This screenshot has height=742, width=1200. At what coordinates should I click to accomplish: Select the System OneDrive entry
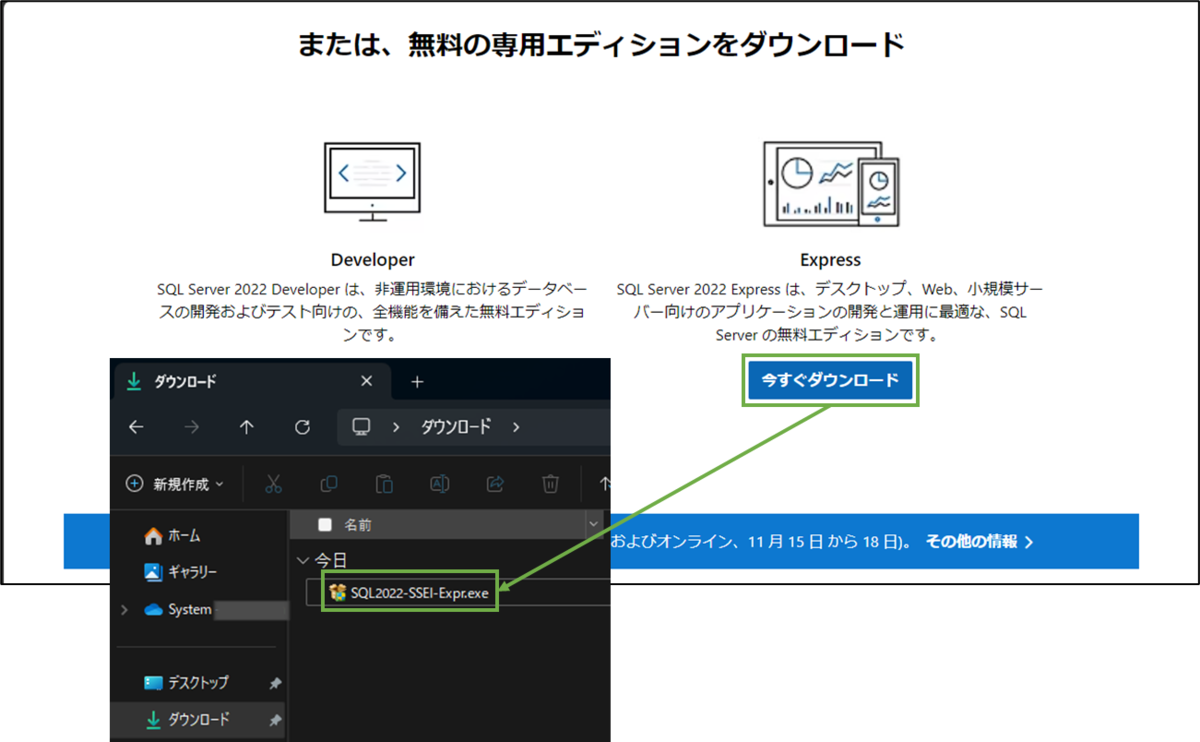pyautogui.click(x=178, y=609)
